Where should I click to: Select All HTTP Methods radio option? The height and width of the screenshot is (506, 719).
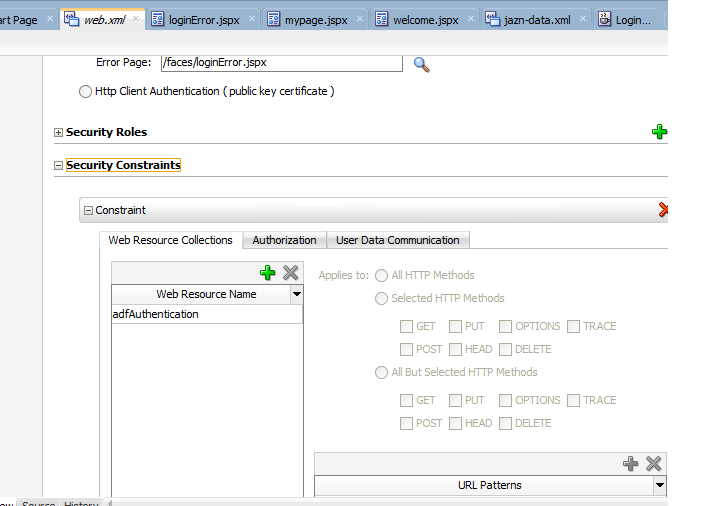tap(382, 275)
